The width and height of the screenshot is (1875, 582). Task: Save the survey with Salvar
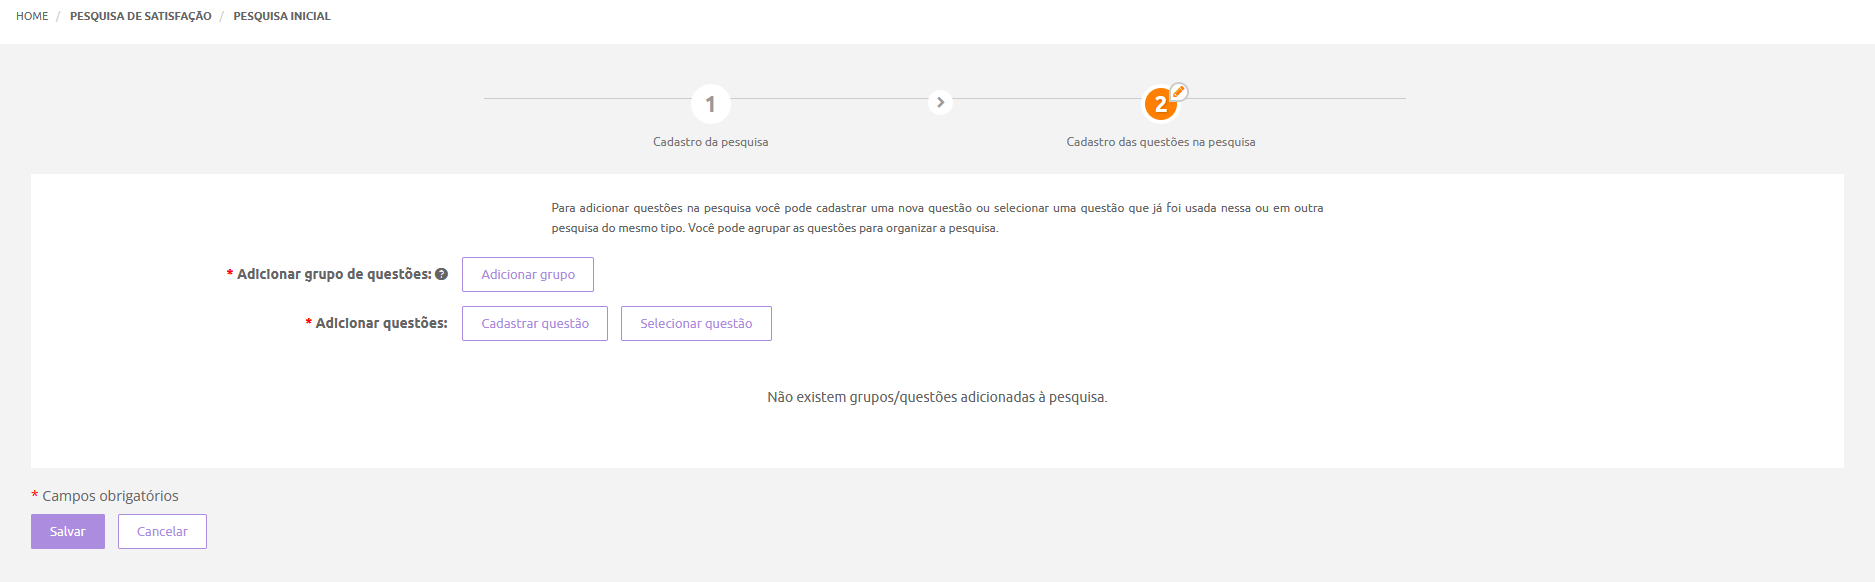(67, 532)
